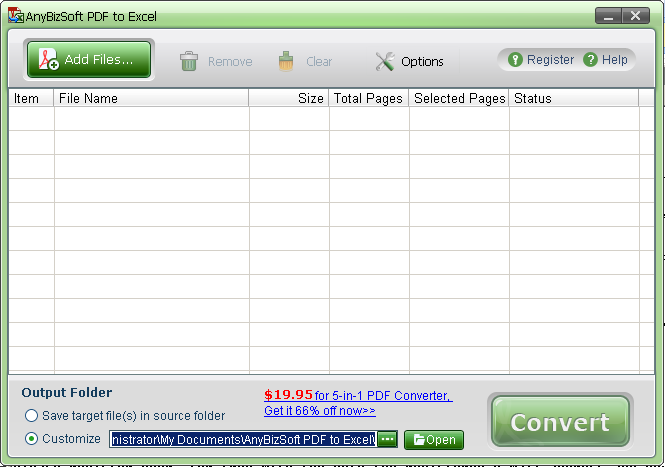Click the File Name column header
The image size is (665, 467).
coord(151,98)
